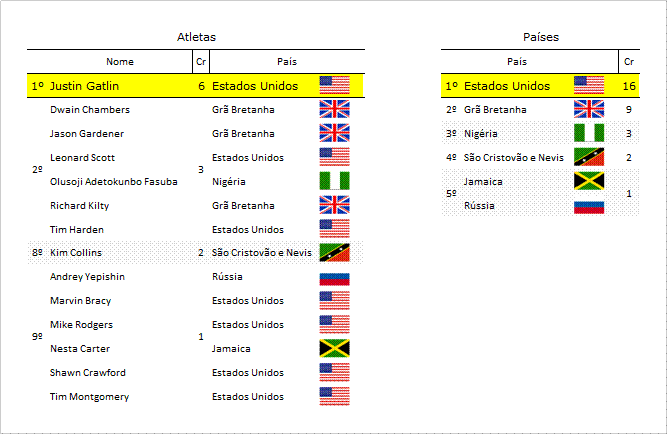Click the USA flag beside Justin Gatlin
Image resolution: width=668 pixels, height=435 pixels.
coord(334,85)
